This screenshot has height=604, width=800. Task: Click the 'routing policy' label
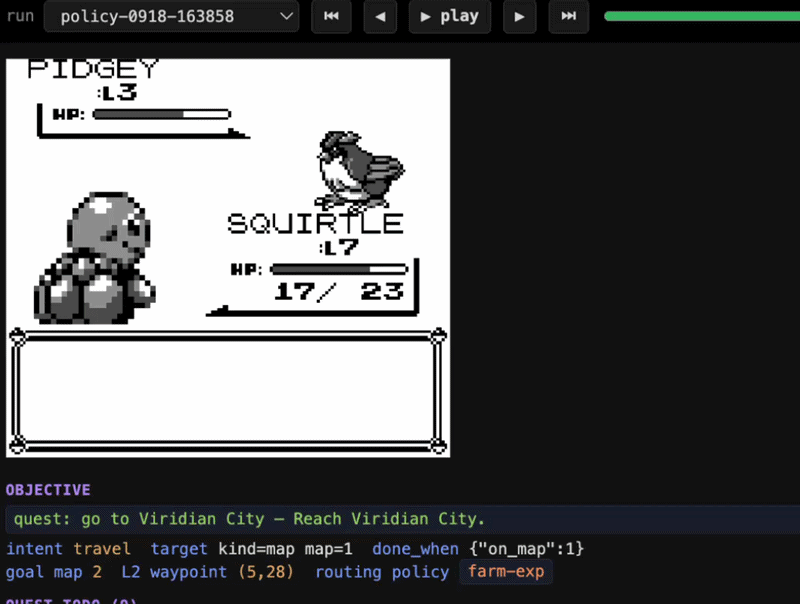click(x=382, y=572)
